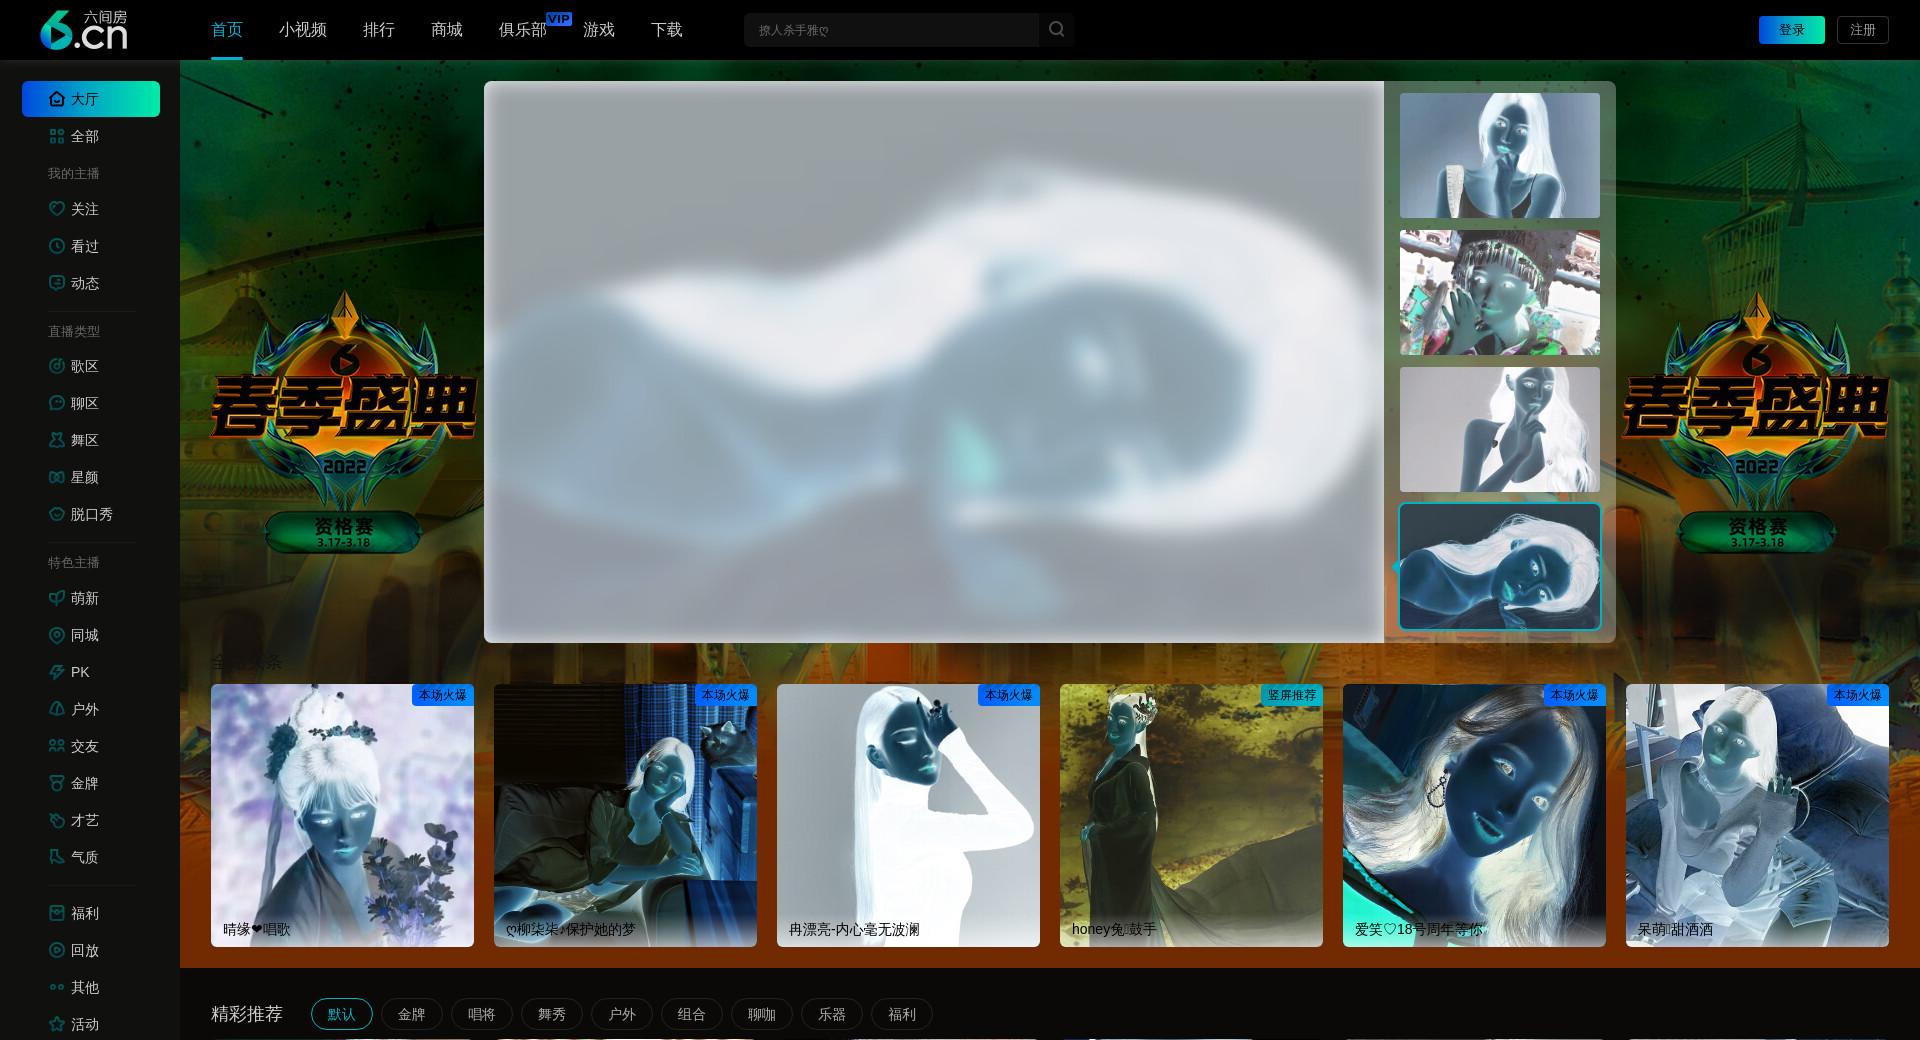This screenshot has height=1040, width=1920.
Task: Select the 乐器 recommendation filter
Action: (x=832, y=1014)
